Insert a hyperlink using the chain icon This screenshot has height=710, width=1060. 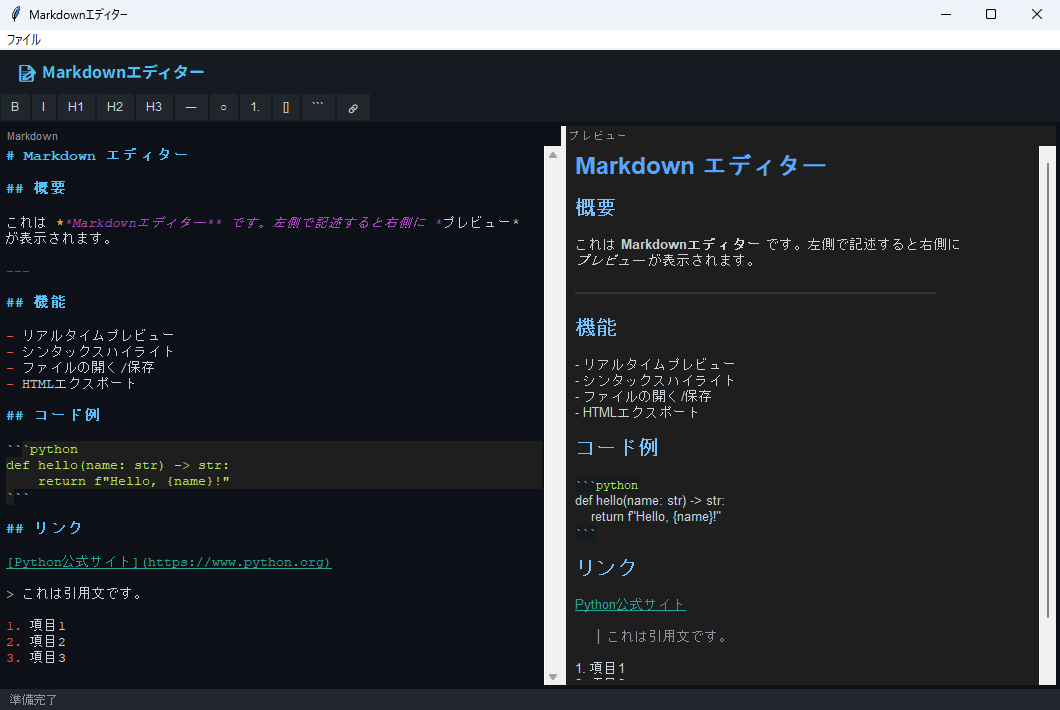tap(353, 107)
